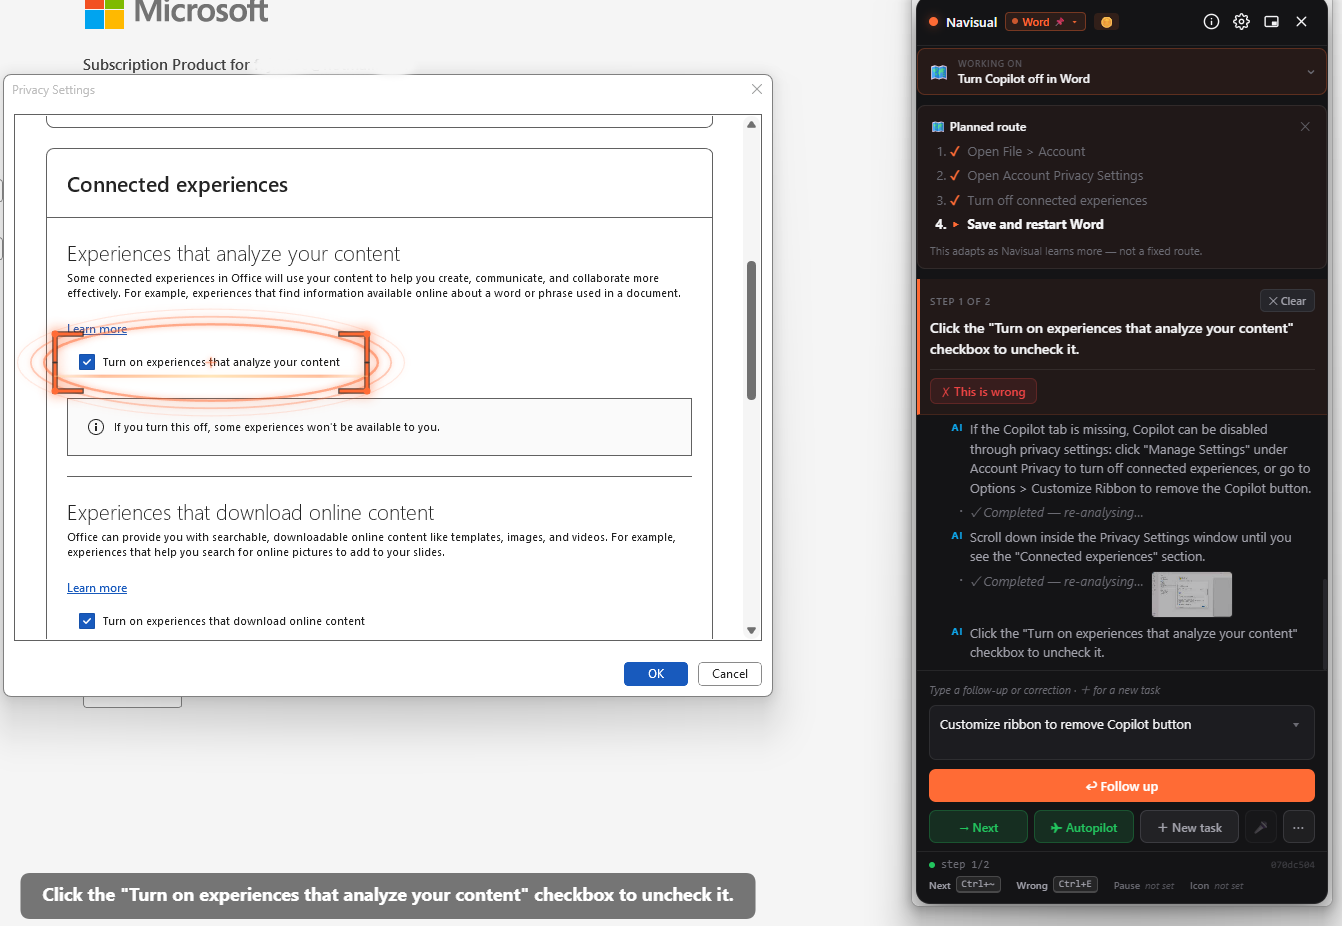This screenshot has width=1342, height=926.
Task: Click the session ID 070dc504 text
Action: [1292, 865]
